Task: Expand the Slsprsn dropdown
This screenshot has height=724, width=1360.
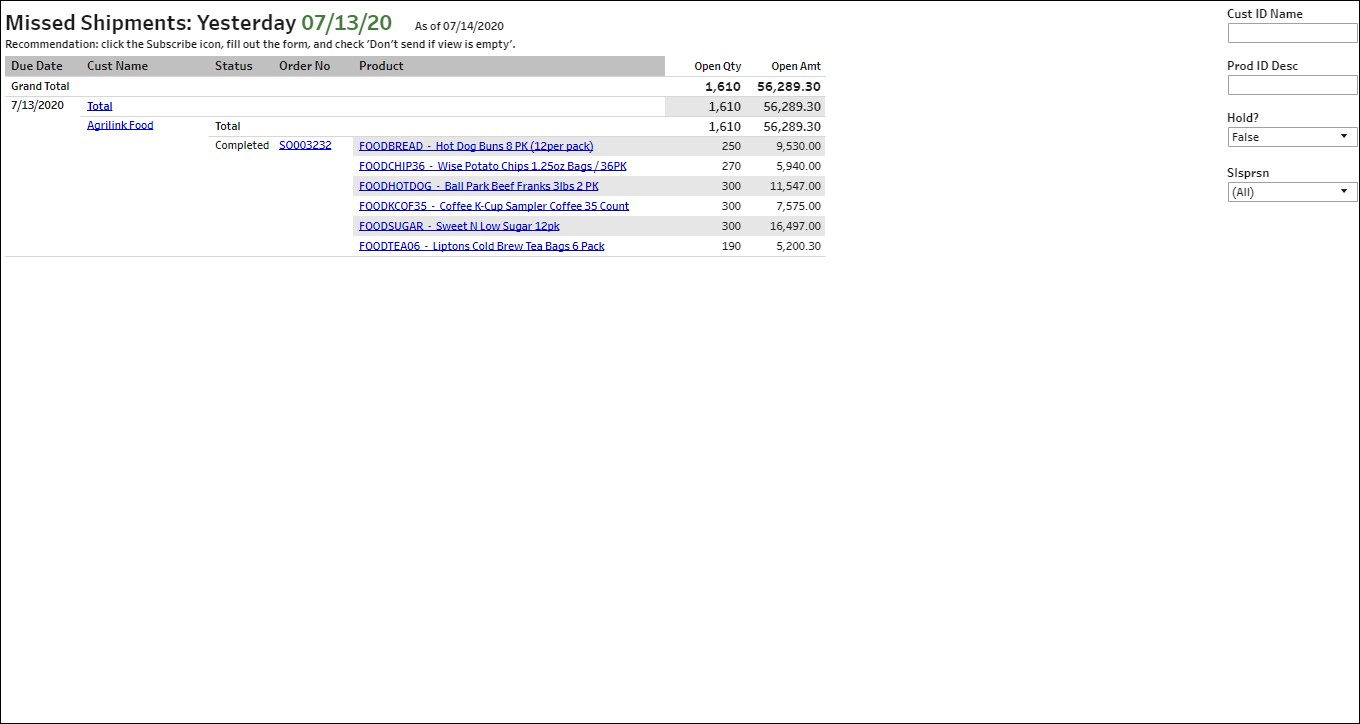Action: click(1291, 192)
